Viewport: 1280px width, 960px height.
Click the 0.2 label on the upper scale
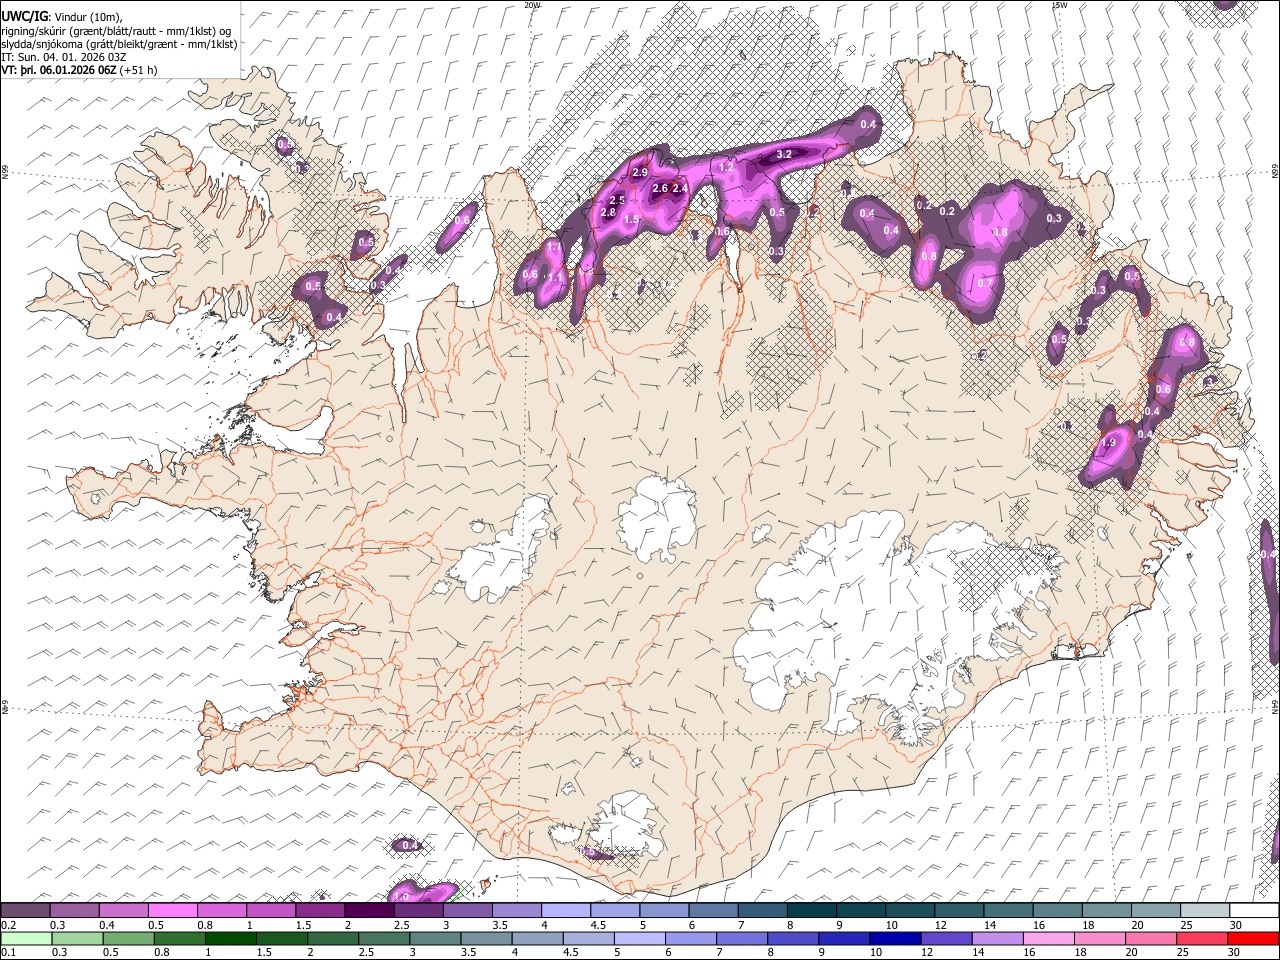[10, 925]
